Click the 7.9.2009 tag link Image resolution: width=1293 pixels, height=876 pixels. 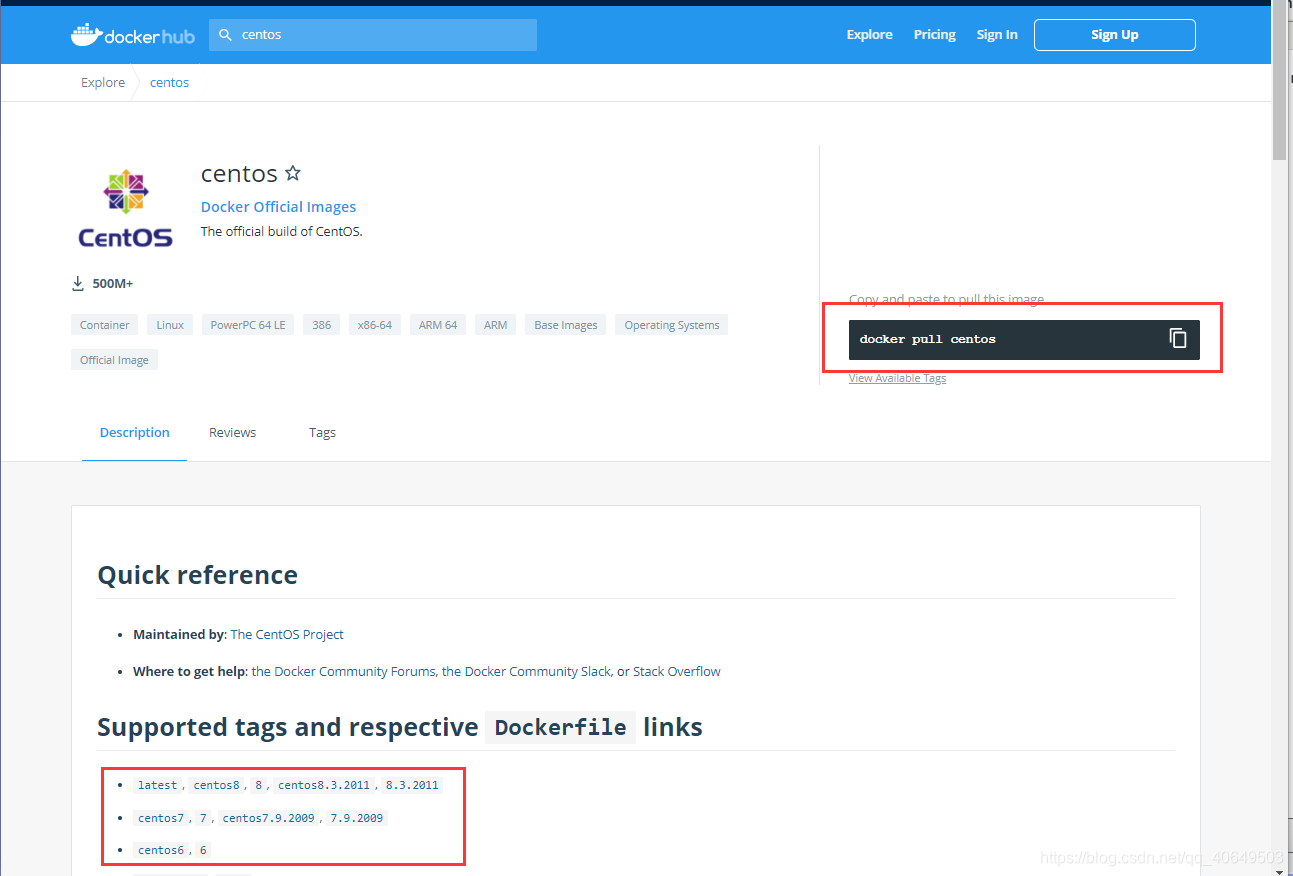tap(356, 817)
